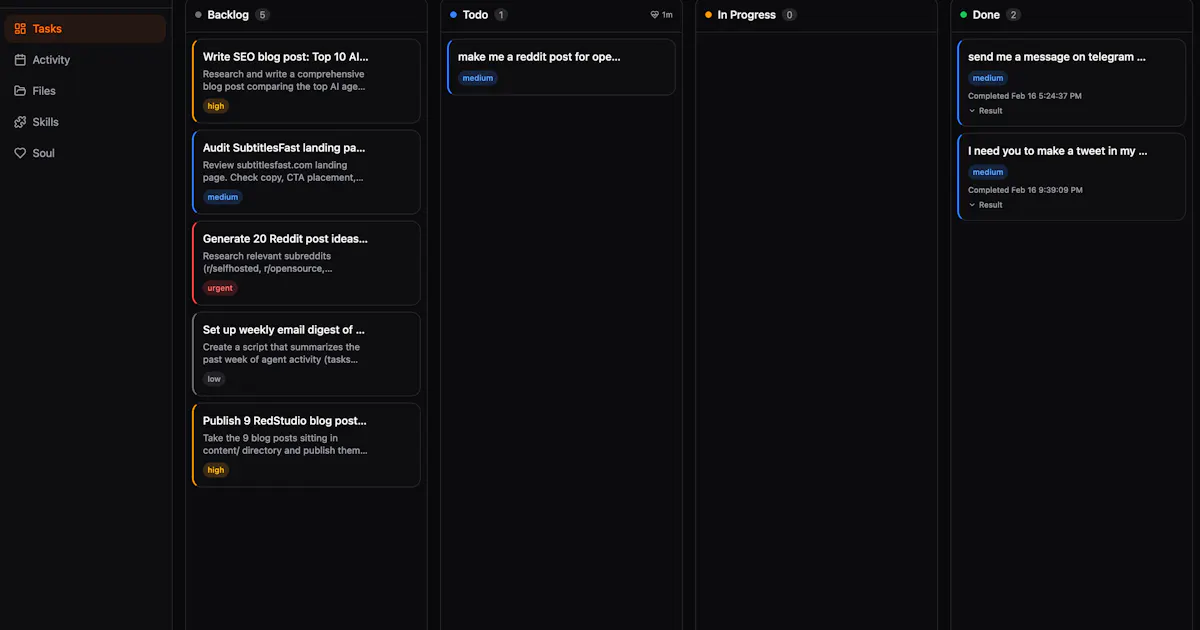Open the Set up weekly email digest card

point(306,354)
